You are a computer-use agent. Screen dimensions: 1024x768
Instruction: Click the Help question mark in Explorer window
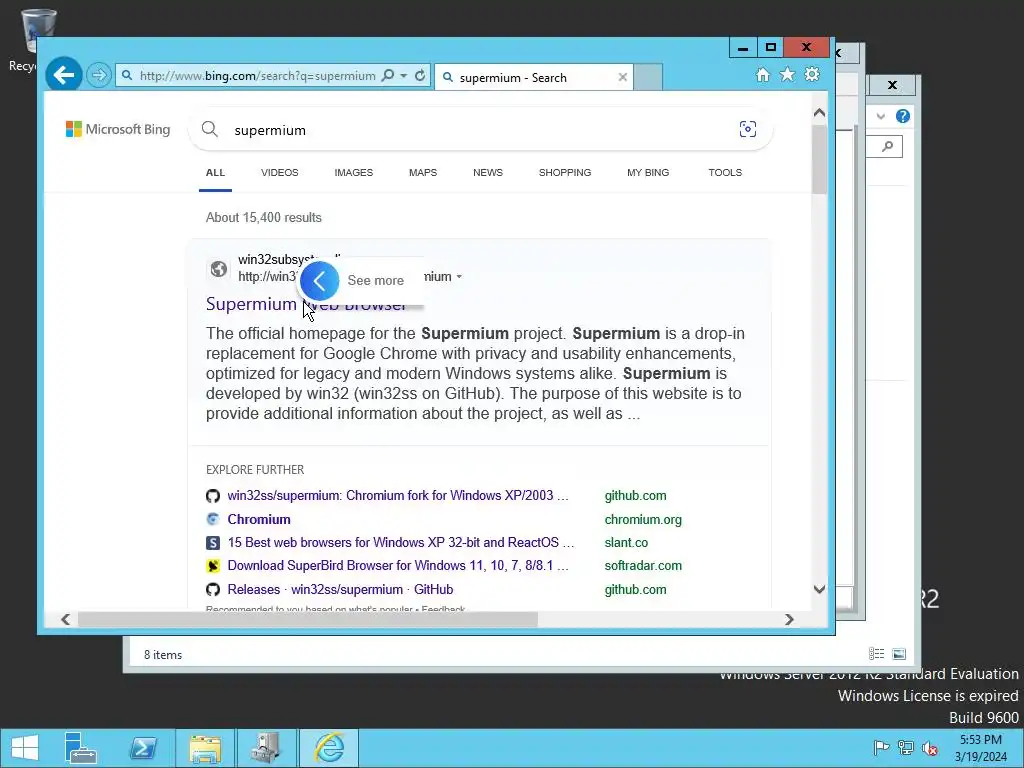[x=903, y=116]
